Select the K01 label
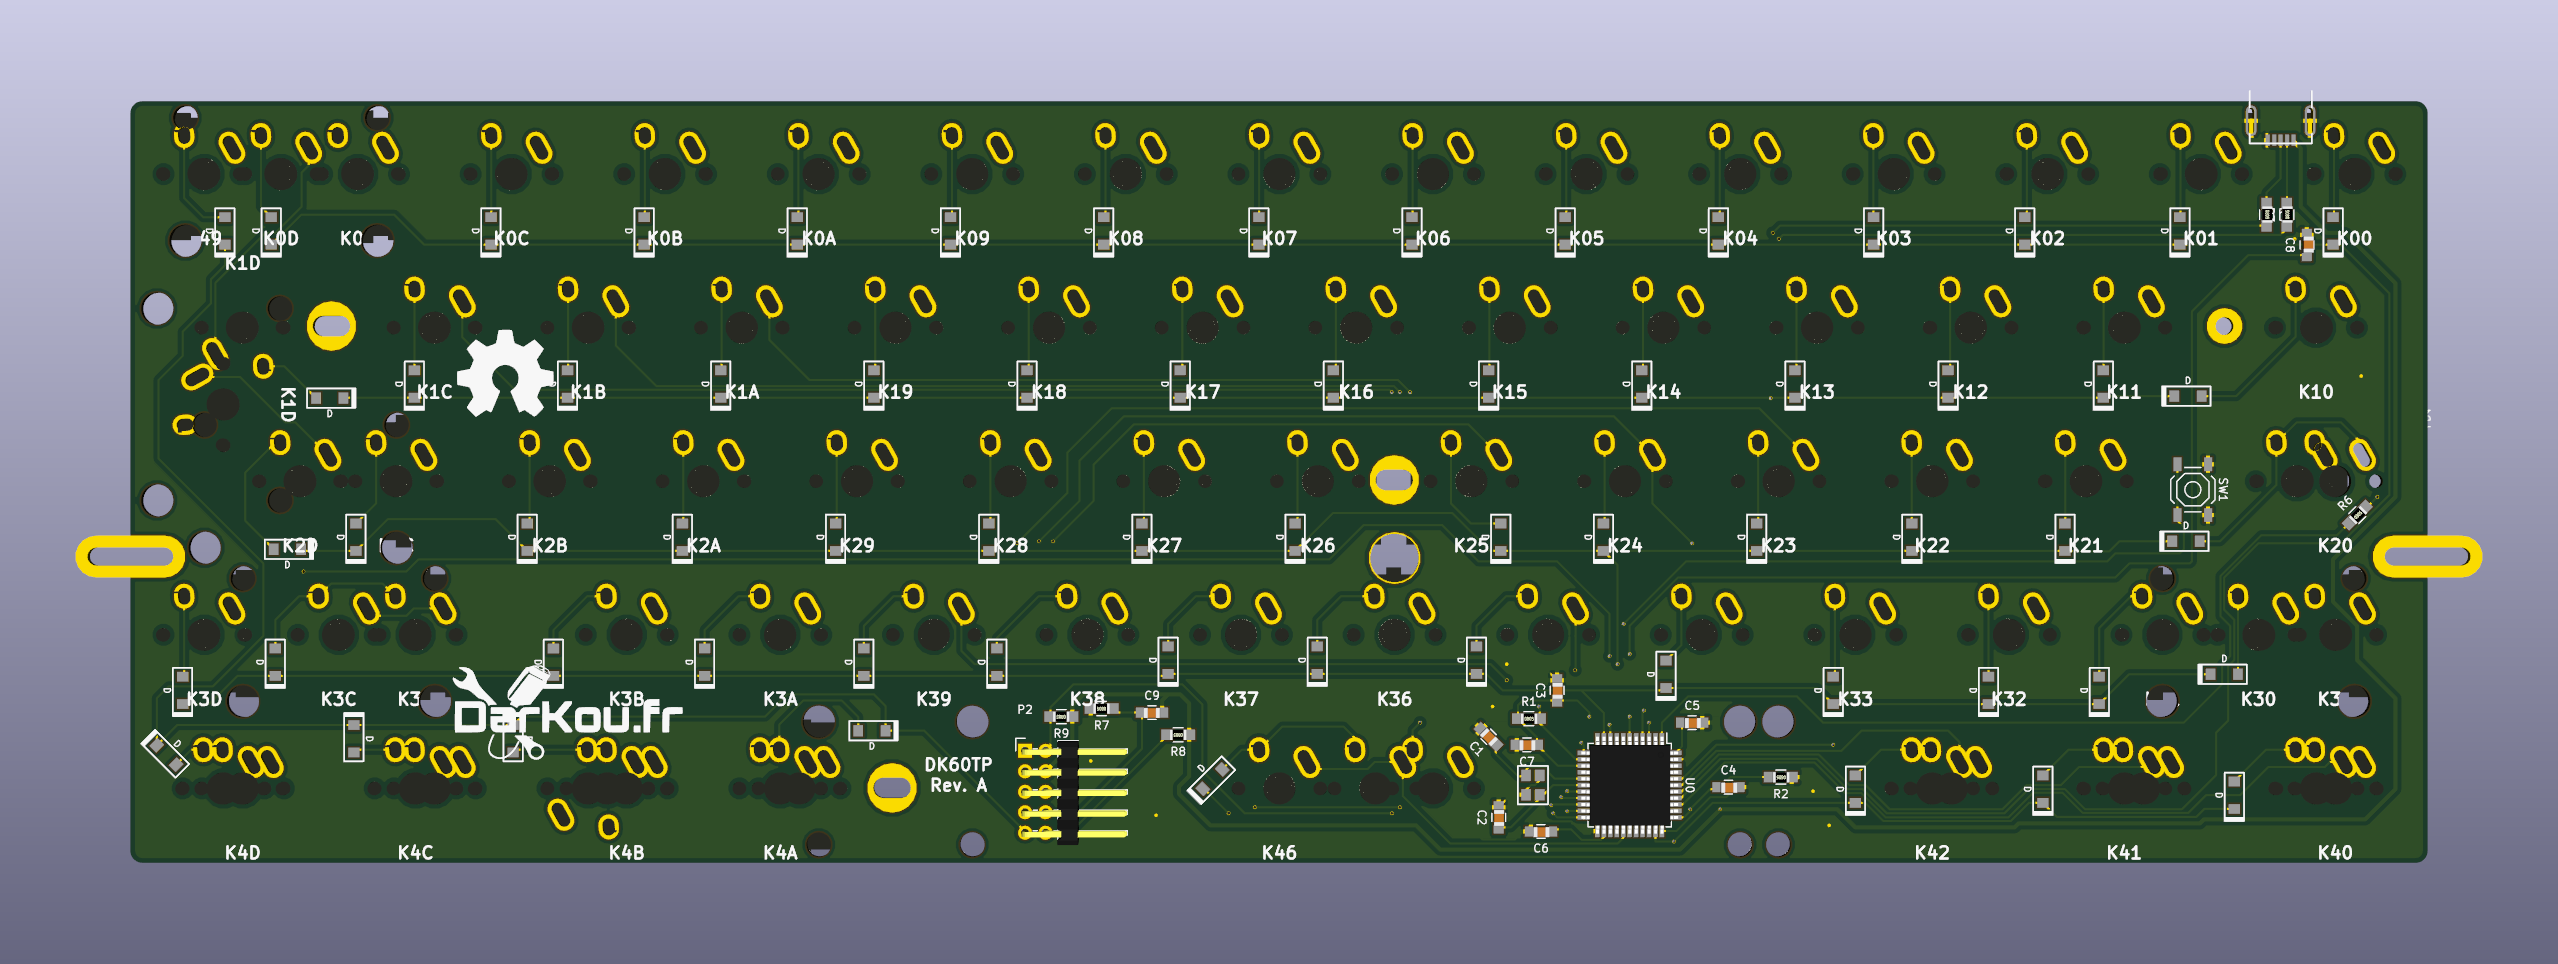Screen dimensions: 2558x964 (2200, 238)
